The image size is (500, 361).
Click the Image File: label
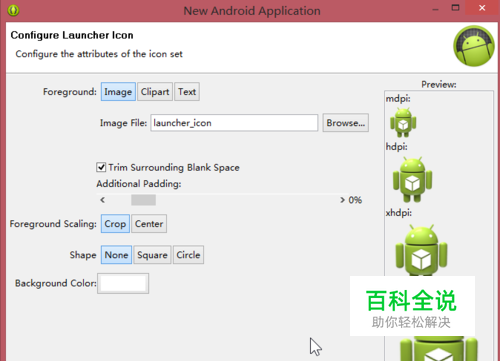[x=123, y=123]
